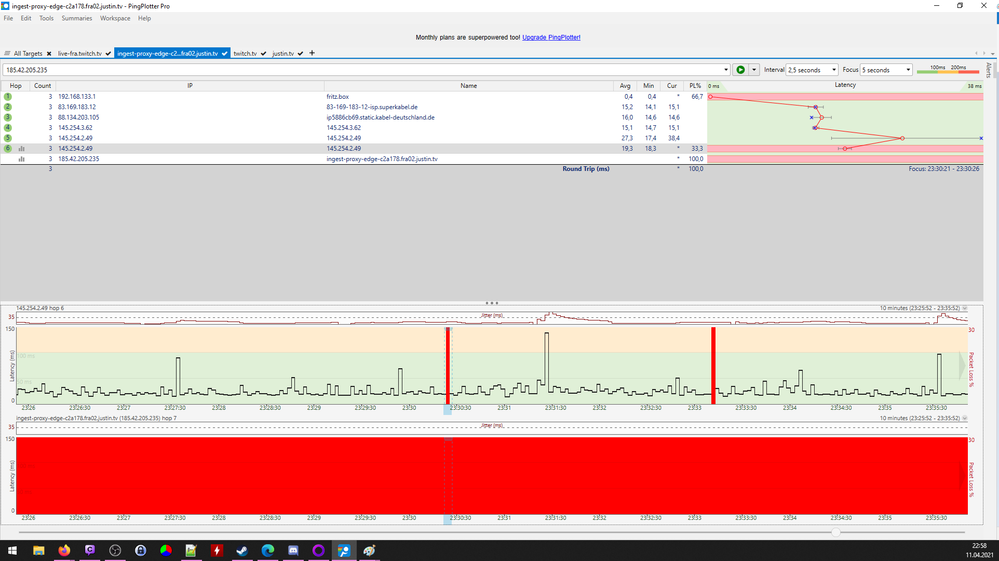Open the Workspace menu

tap(115, 18)
